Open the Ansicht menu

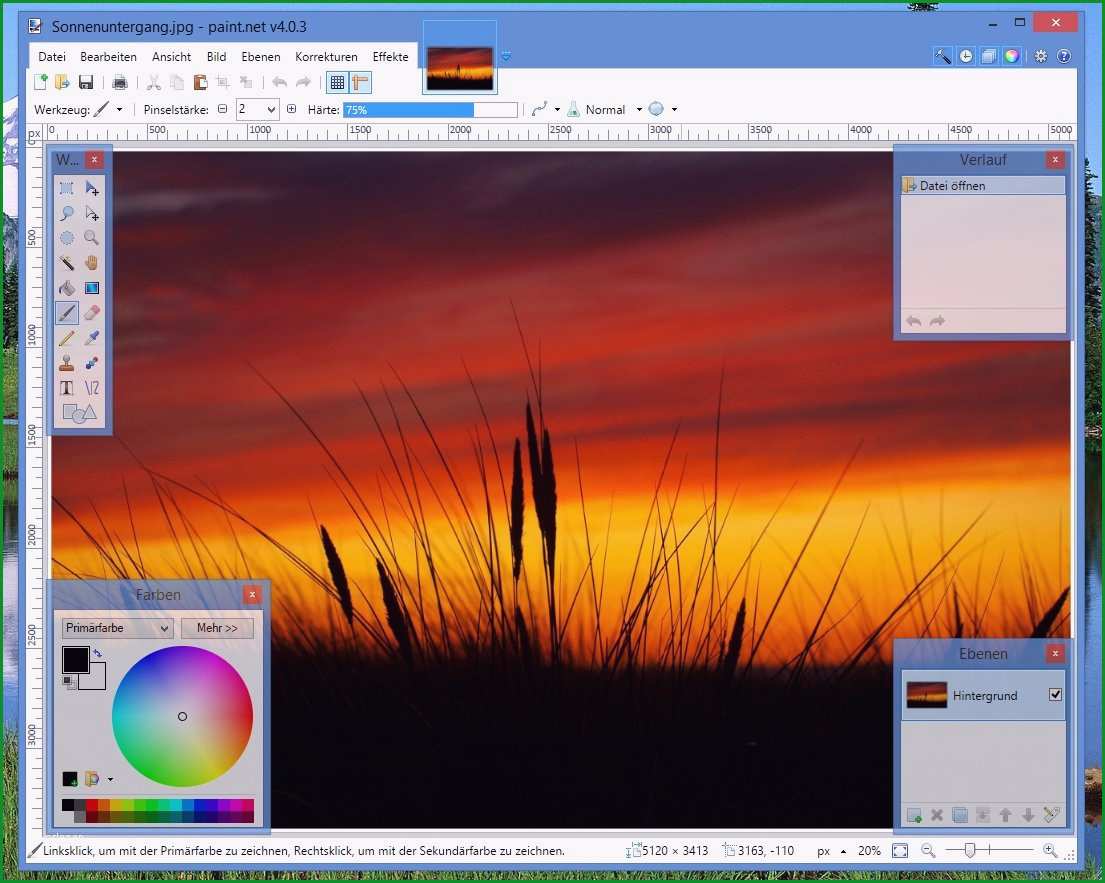(x=171, y=56)
